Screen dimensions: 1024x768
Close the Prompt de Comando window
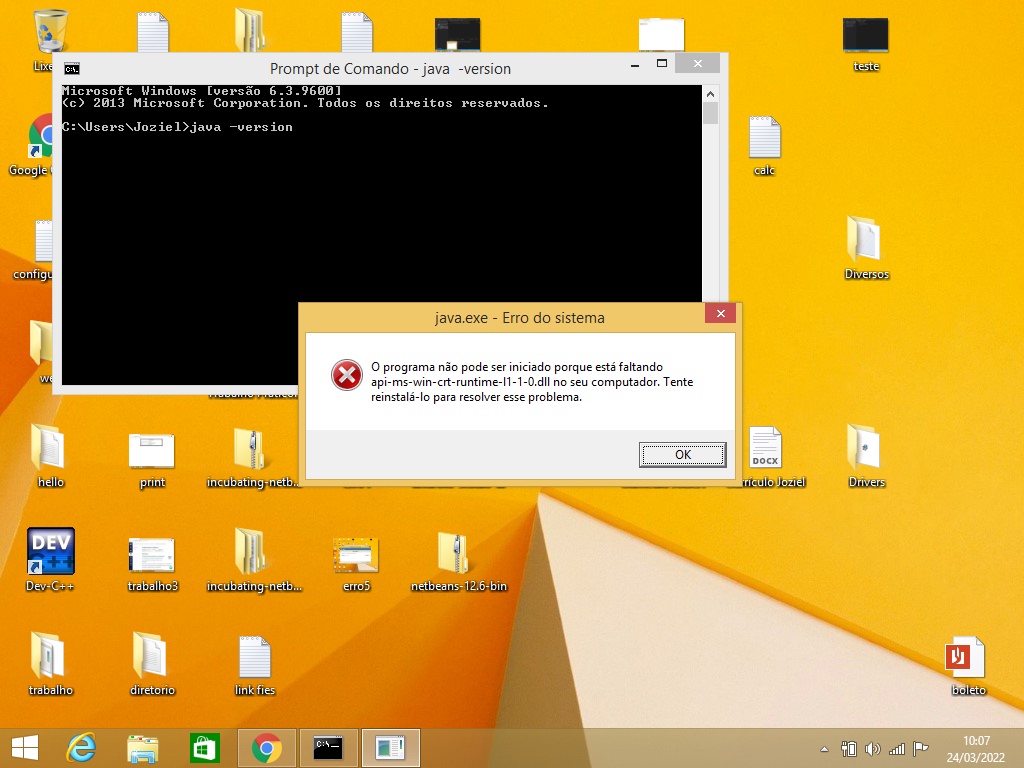(x=697, y=63)
